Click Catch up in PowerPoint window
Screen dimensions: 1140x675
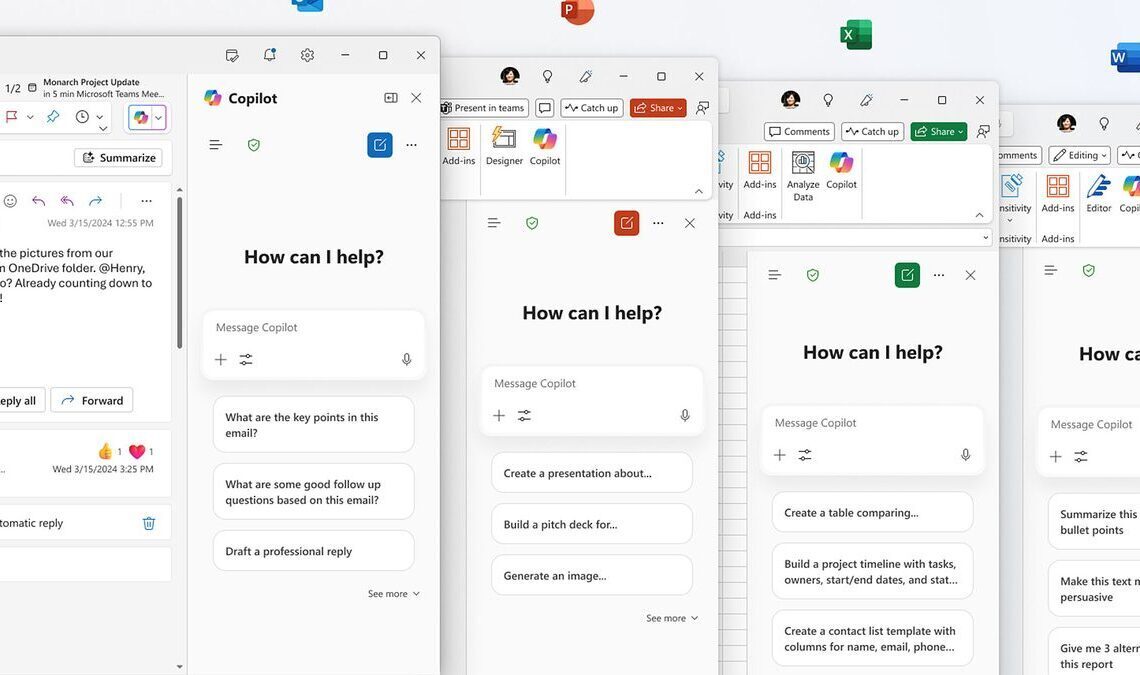tap(592, 108)
